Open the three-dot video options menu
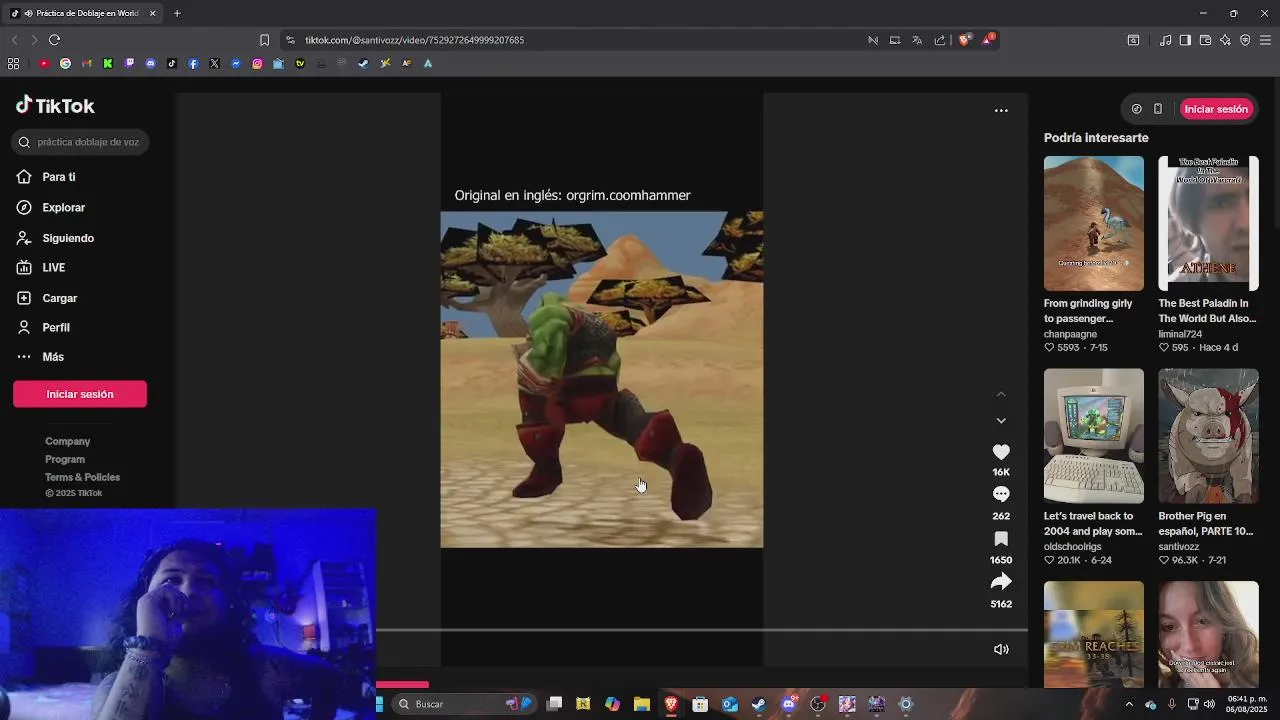Image resolution: width=1280 pixels, height=720 pixels. 1001,110
